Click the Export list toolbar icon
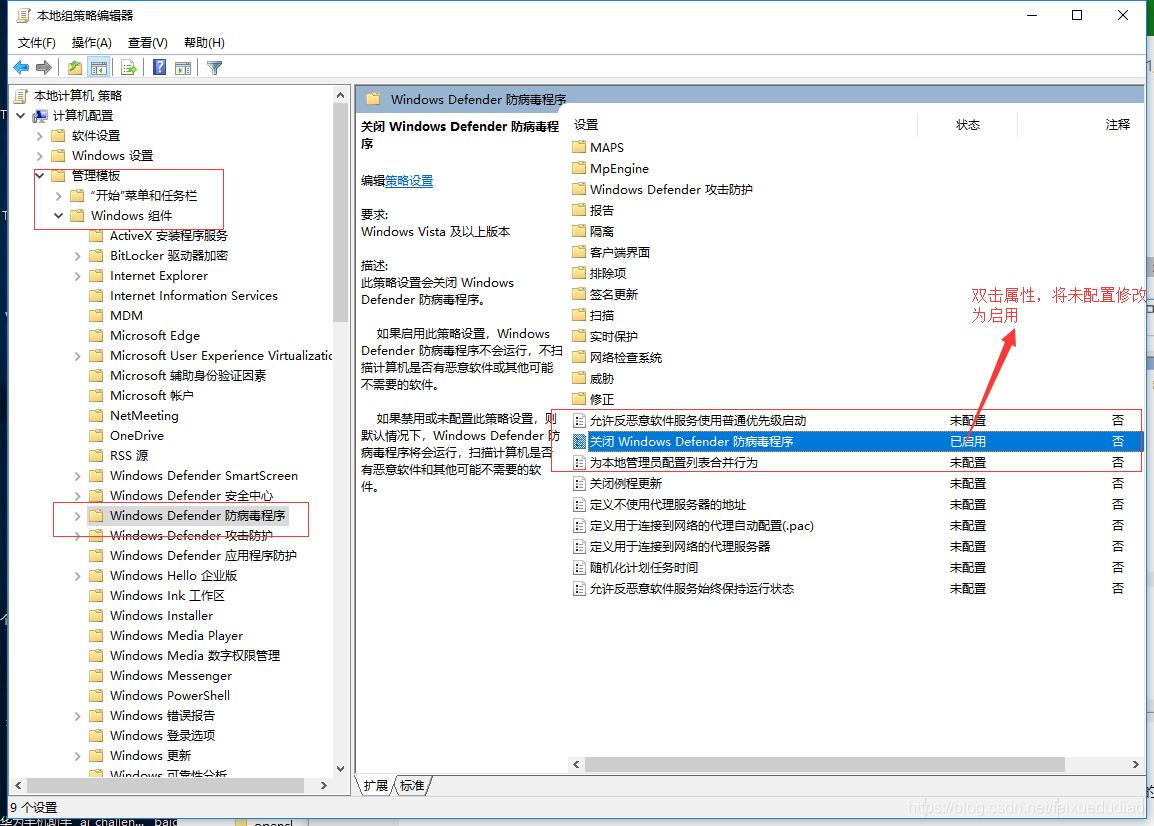 tap(129, 68)
